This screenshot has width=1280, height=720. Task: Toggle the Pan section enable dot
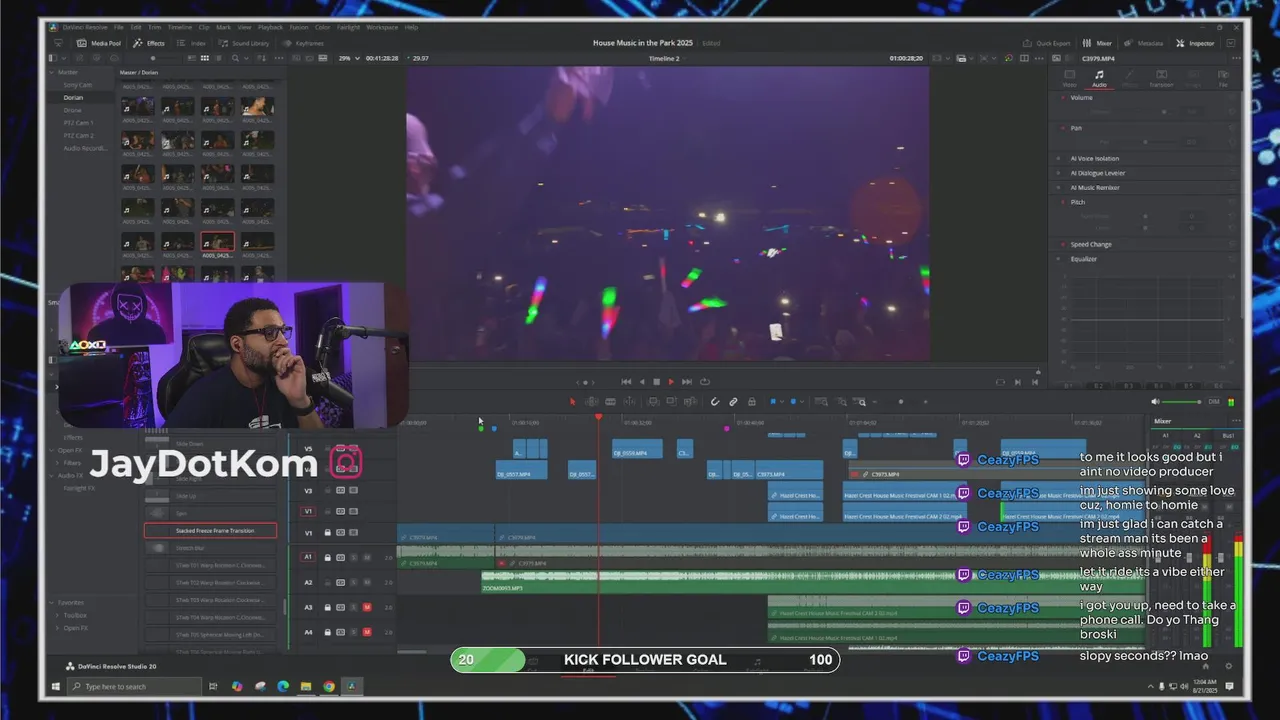[1062, 128]
